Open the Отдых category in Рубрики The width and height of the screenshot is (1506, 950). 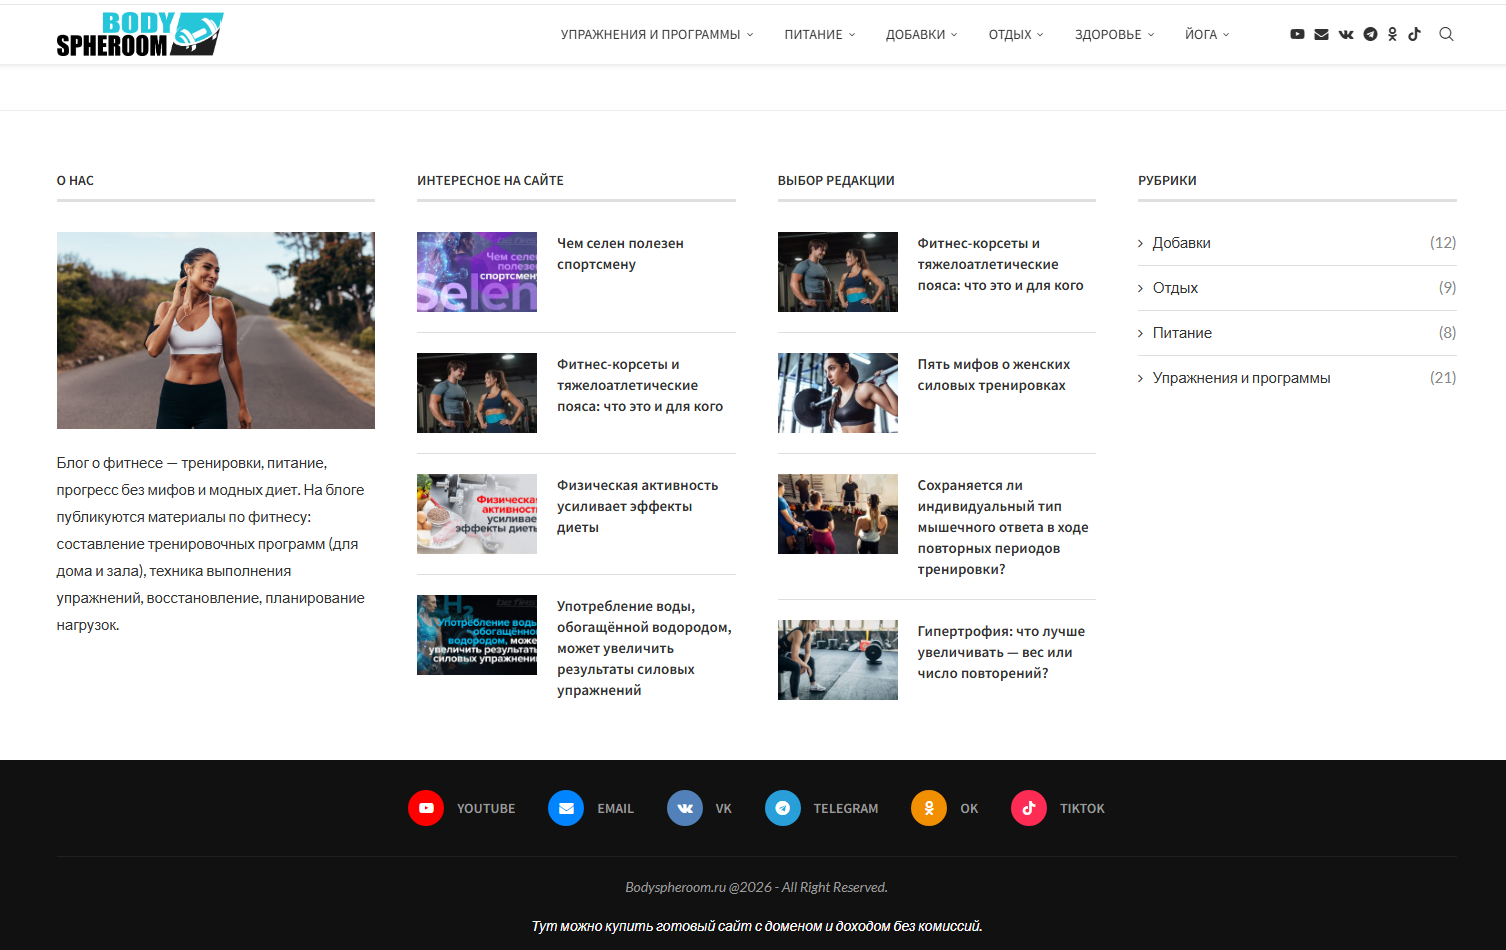1175,288
